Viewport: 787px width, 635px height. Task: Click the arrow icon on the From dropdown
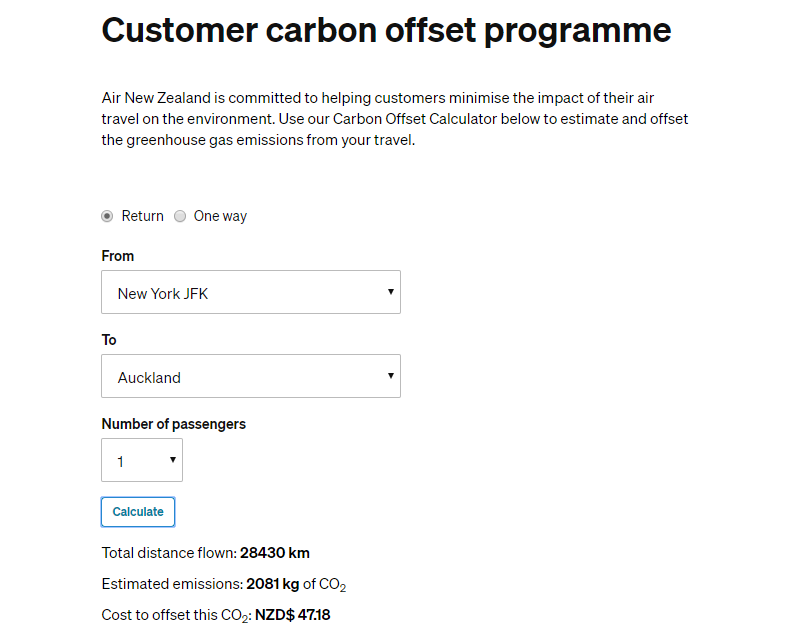point(389,292)
